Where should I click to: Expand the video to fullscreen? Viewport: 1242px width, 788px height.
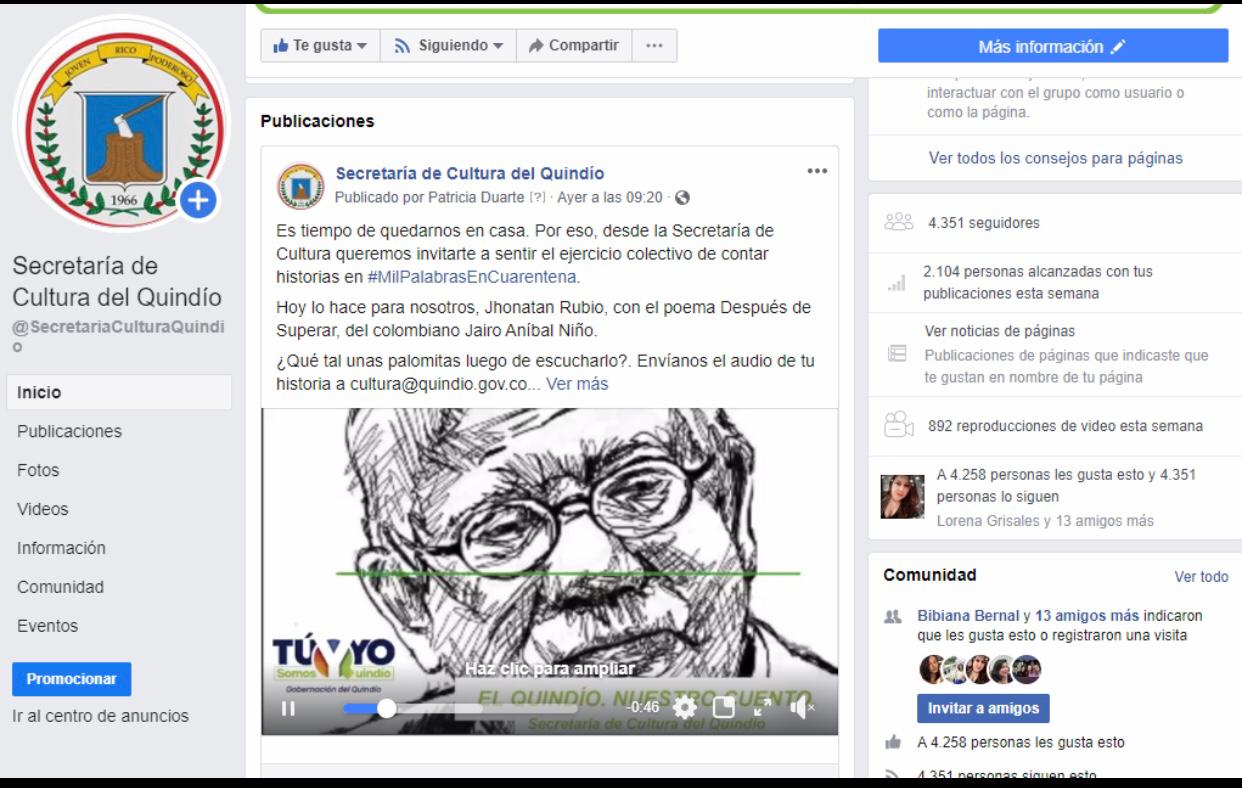click(x=762, y=707)
